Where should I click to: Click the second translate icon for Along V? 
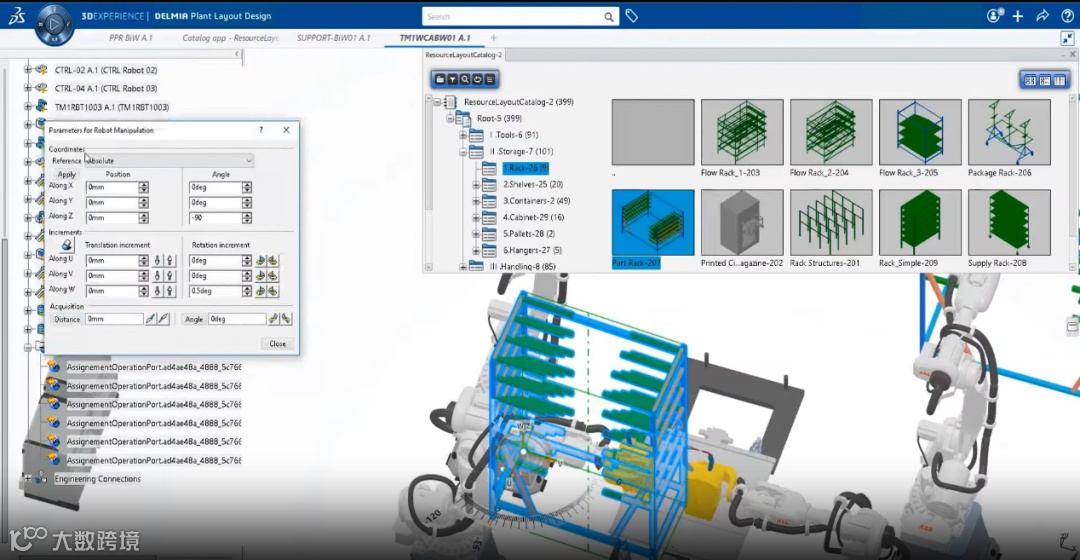(x=169, y=276)
